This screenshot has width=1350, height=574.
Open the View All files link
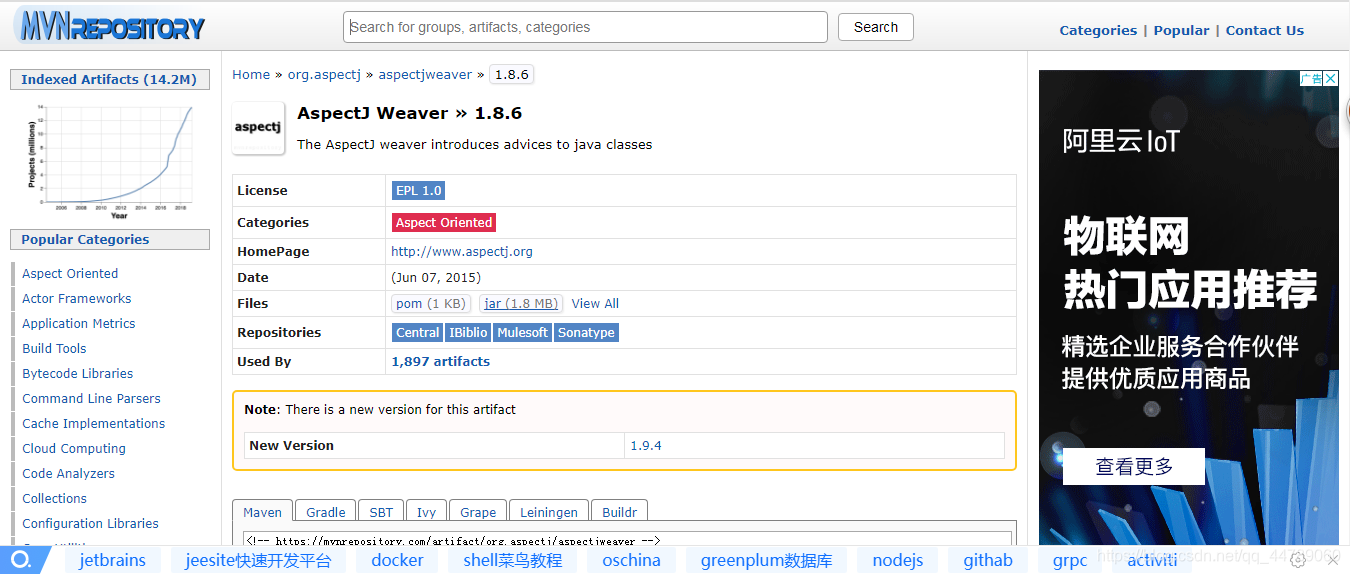pyautogui.click(x=595, y=303)
